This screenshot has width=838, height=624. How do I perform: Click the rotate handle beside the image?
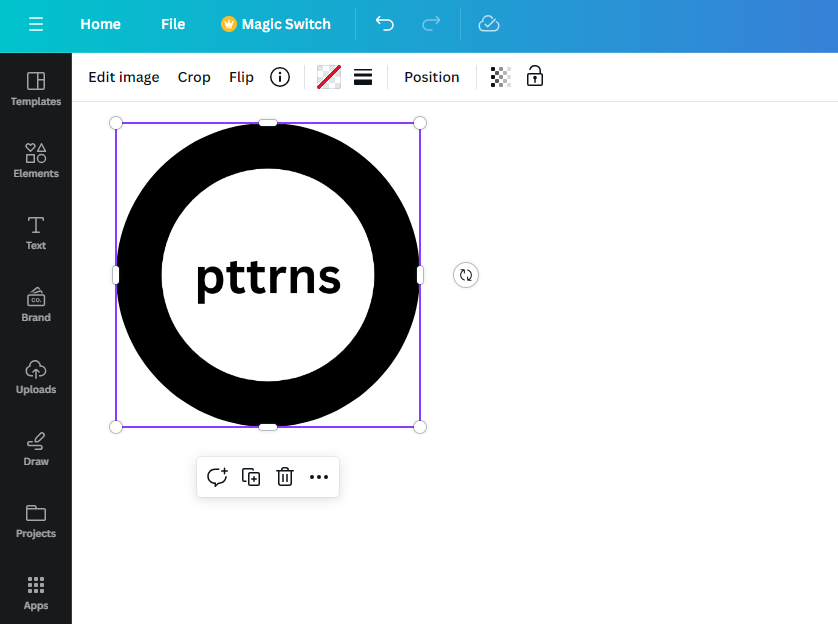(466, 275)
